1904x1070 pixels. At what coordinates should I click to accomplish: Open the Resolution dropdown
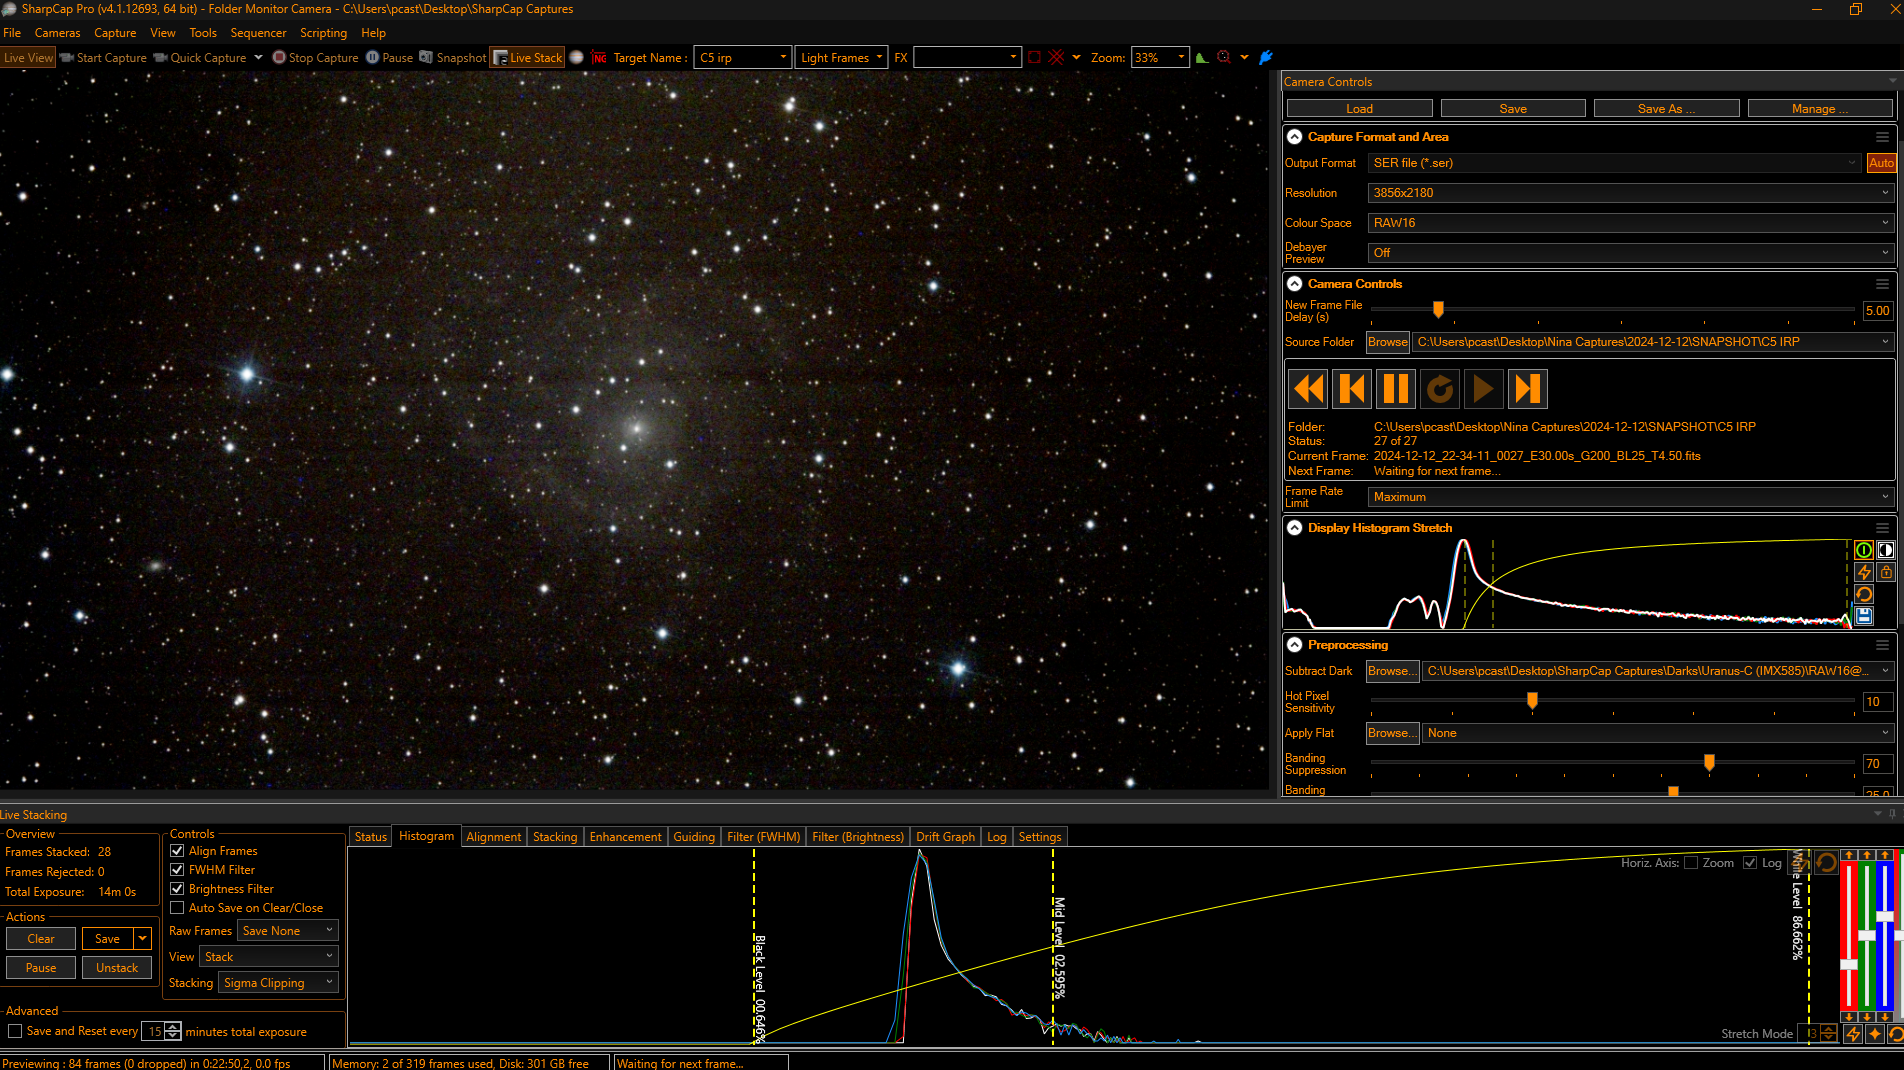pyautogui.click(x=1630, y=193)
